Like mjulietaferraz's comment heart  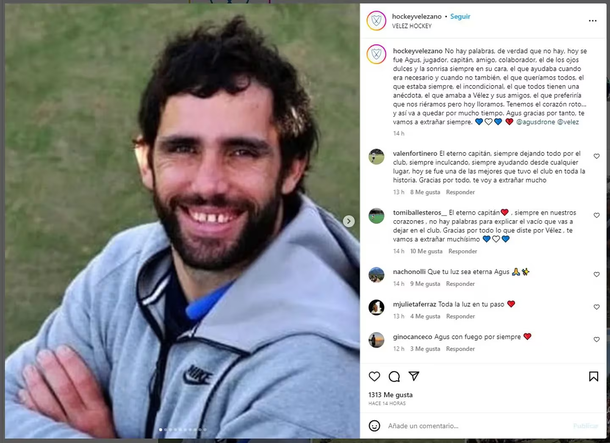596,307
